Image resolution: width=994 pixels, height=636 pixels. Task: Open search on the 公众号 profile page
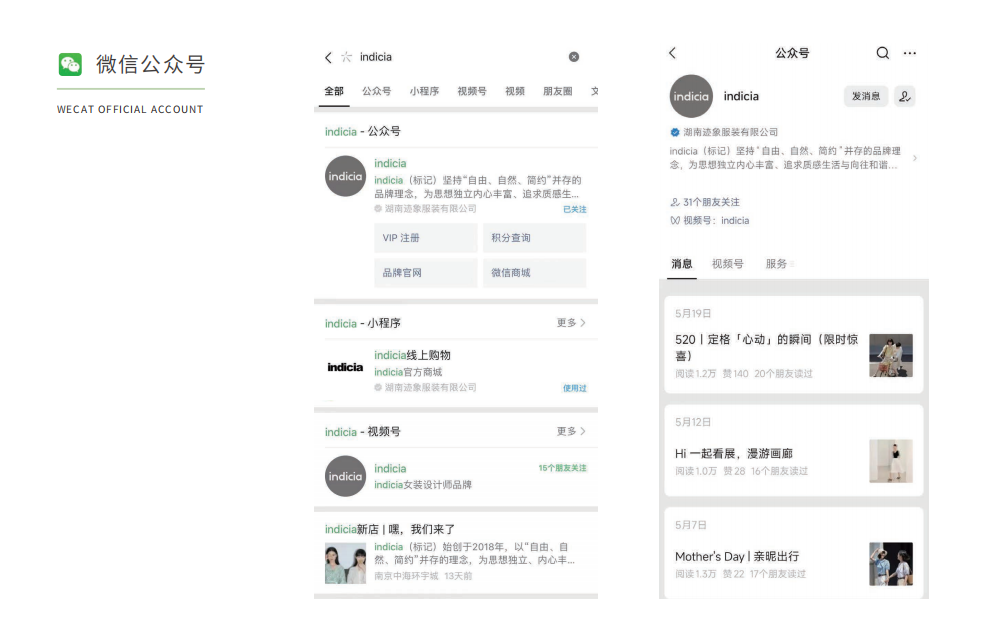point(882,53)
